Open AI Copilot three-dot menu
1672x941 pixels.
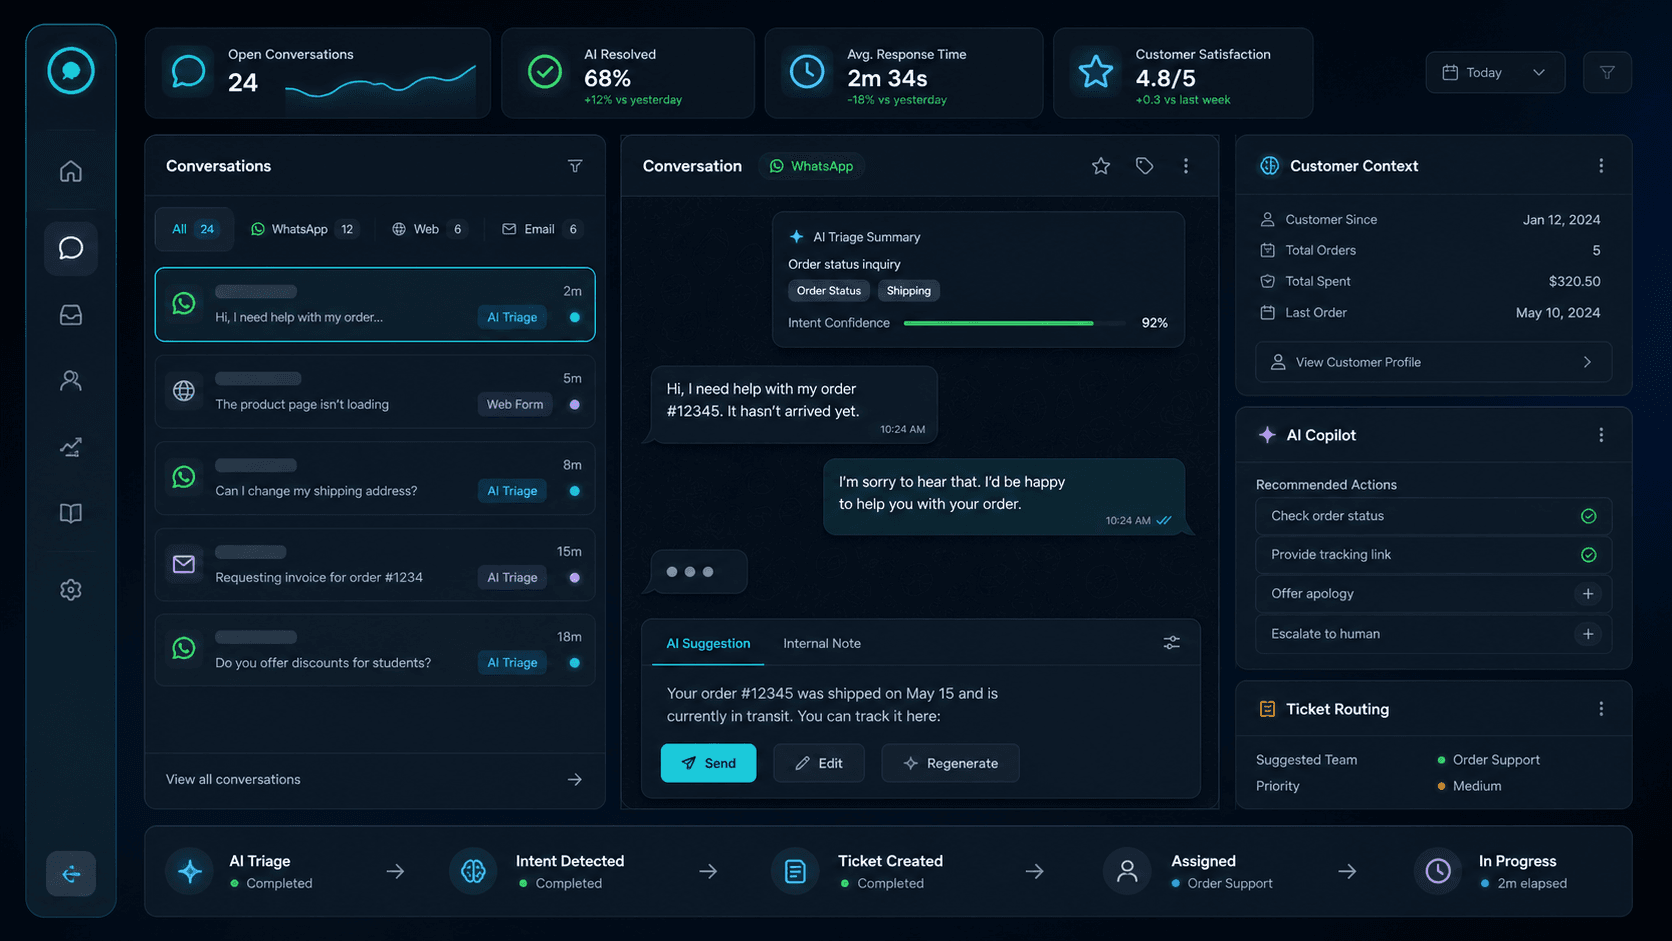pos(1601,435)
